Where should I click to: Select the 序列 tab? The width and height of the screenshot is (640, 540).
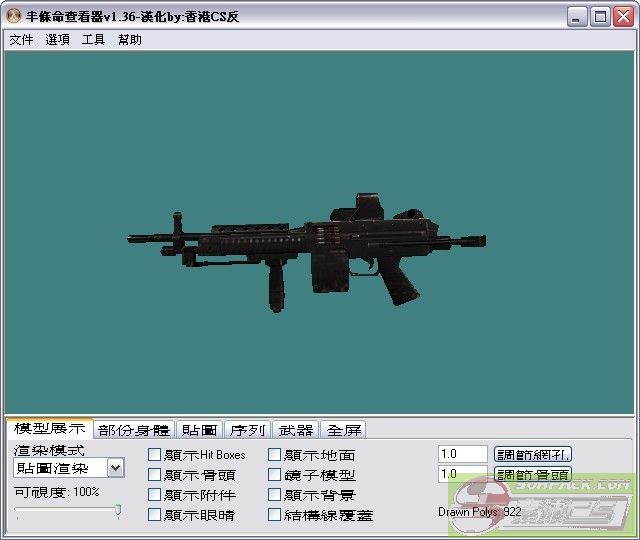247,430
